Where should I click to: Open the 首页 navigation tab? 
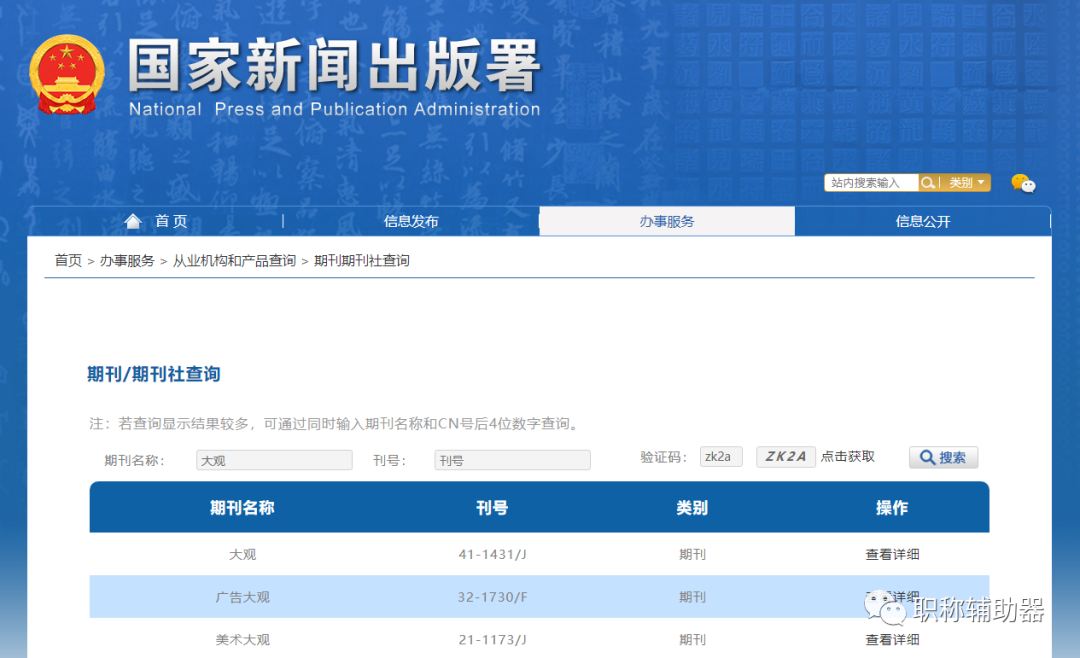click(x=156, y=221)
